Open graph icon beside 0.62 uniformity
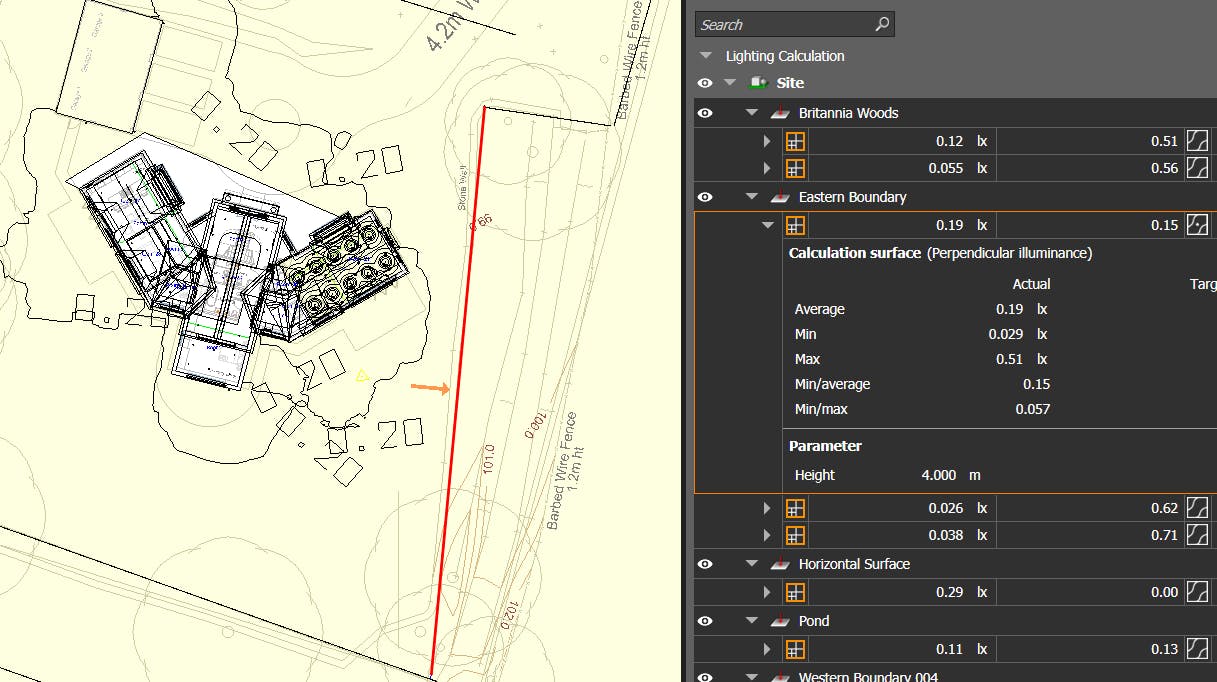 pyautogui.click(x=1197, y=508)
